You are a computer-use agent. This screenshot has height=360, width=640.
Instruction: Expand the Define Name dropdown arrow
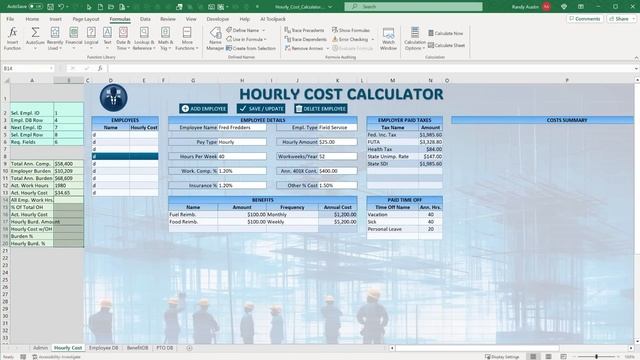click(263, 30)
